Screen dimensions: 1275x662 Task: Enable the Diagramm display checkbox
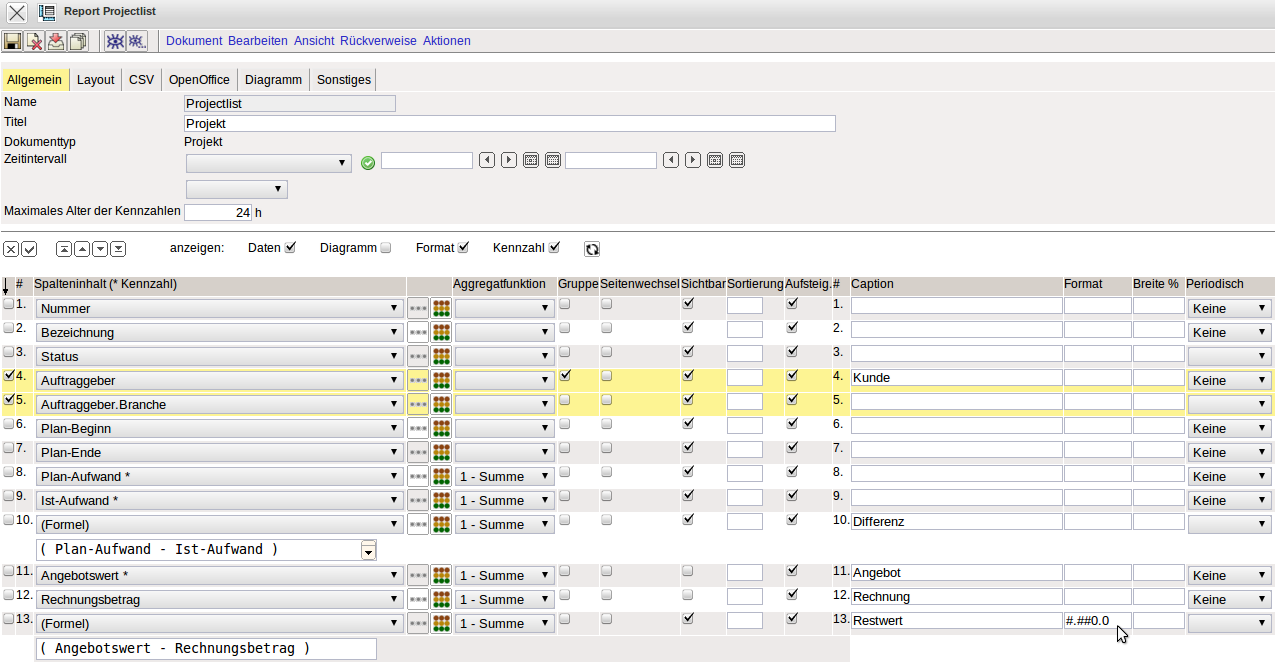click(x=386, y=248)
